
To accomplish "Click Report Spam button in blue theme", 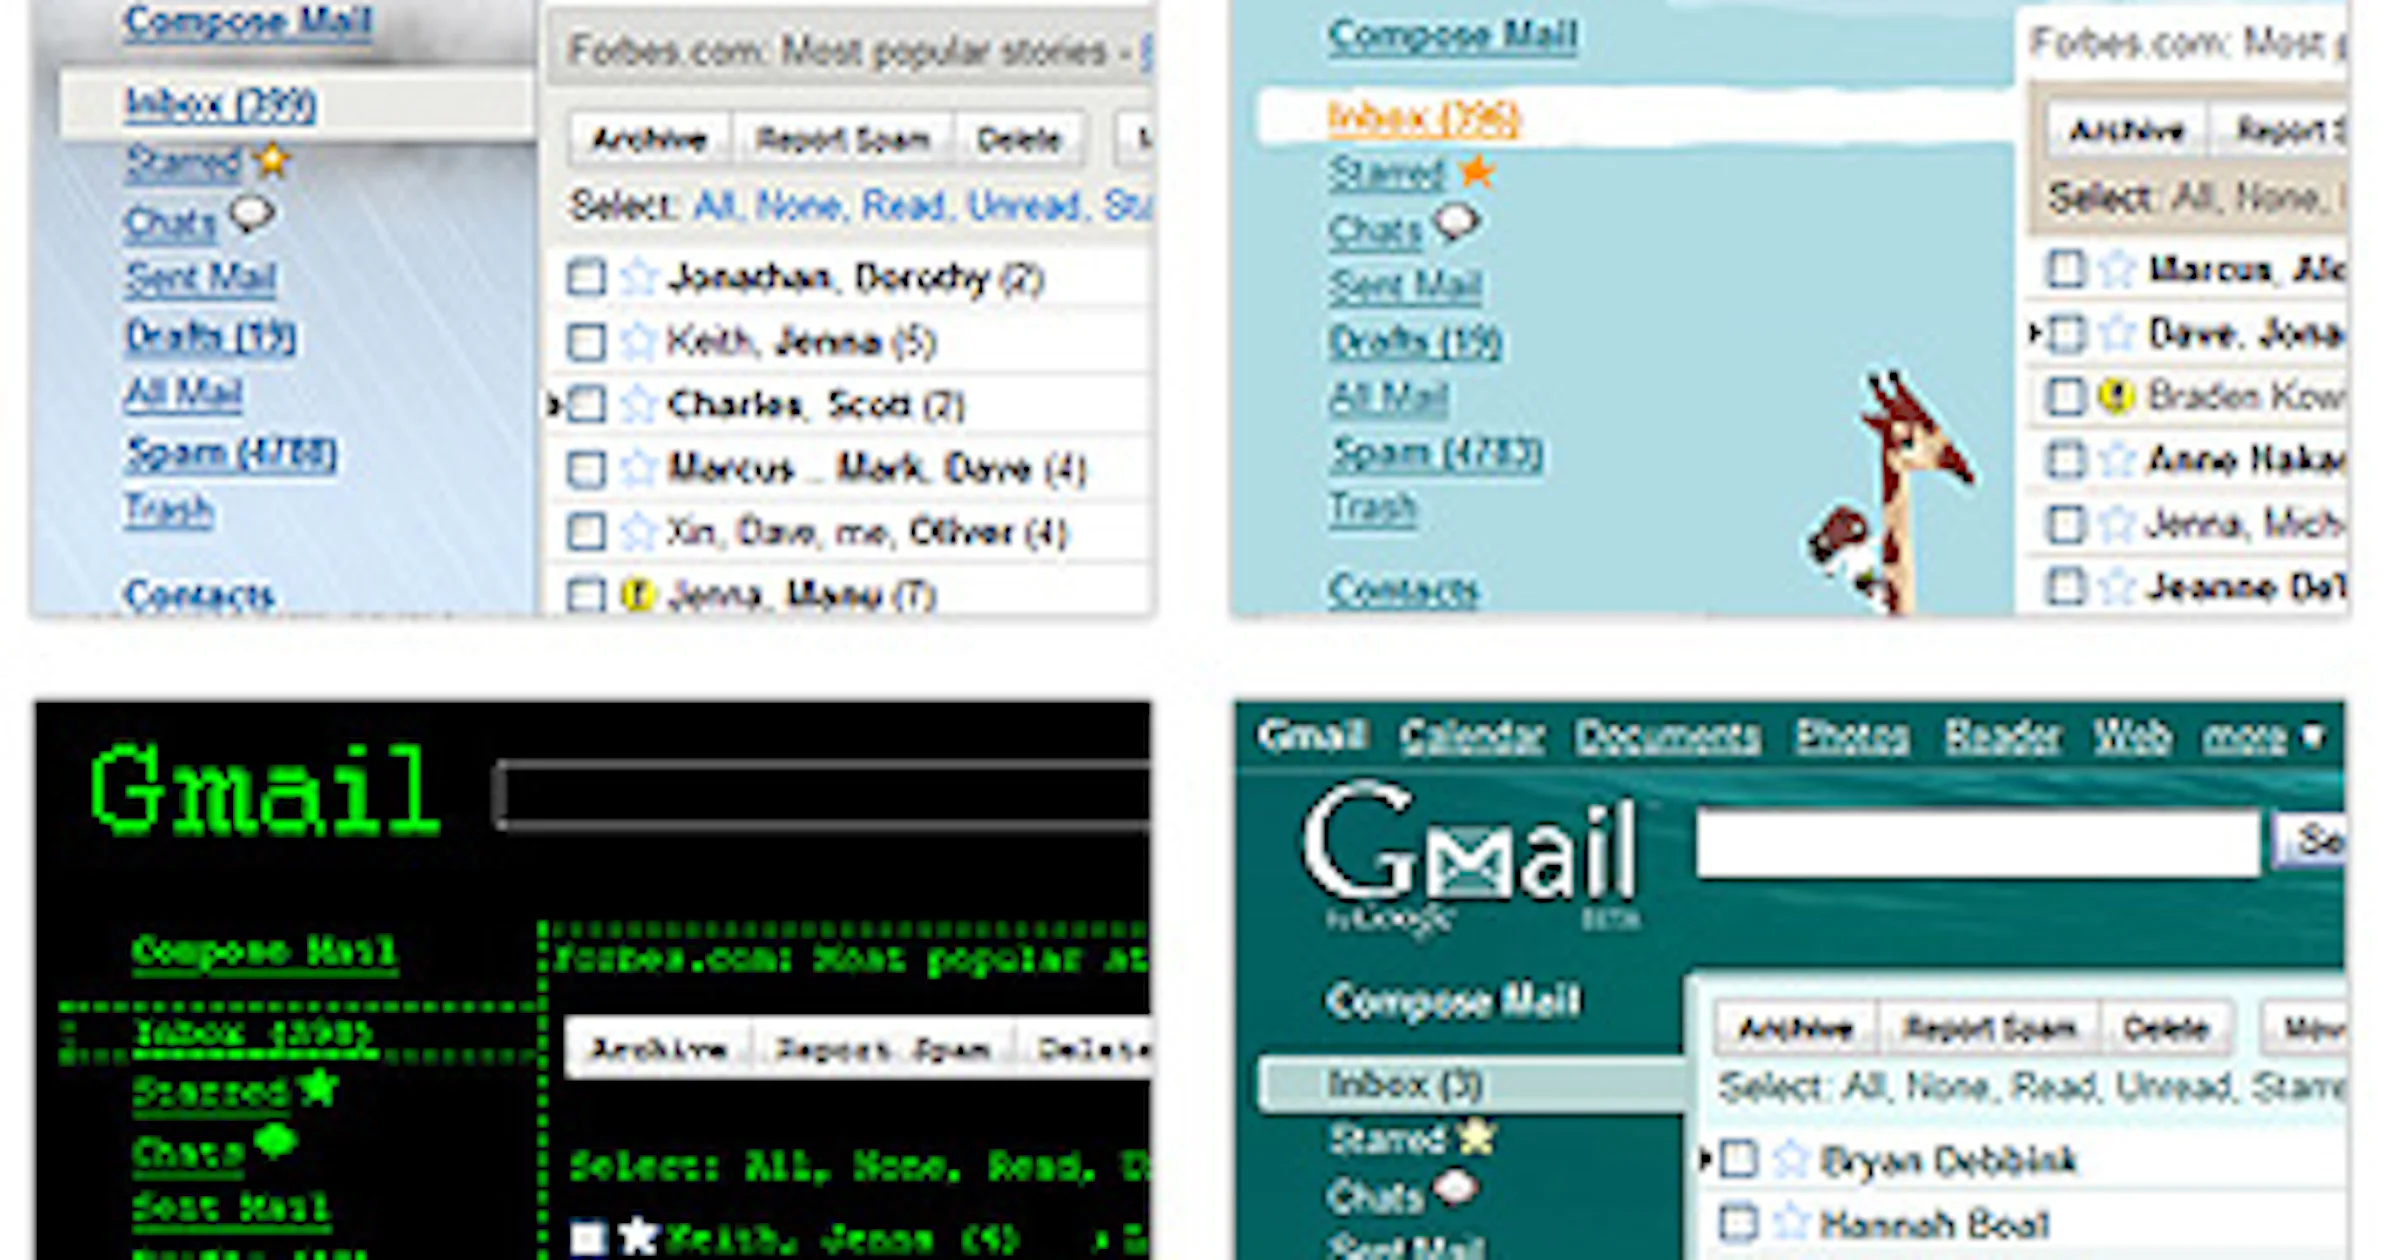I will click(843, 139).
